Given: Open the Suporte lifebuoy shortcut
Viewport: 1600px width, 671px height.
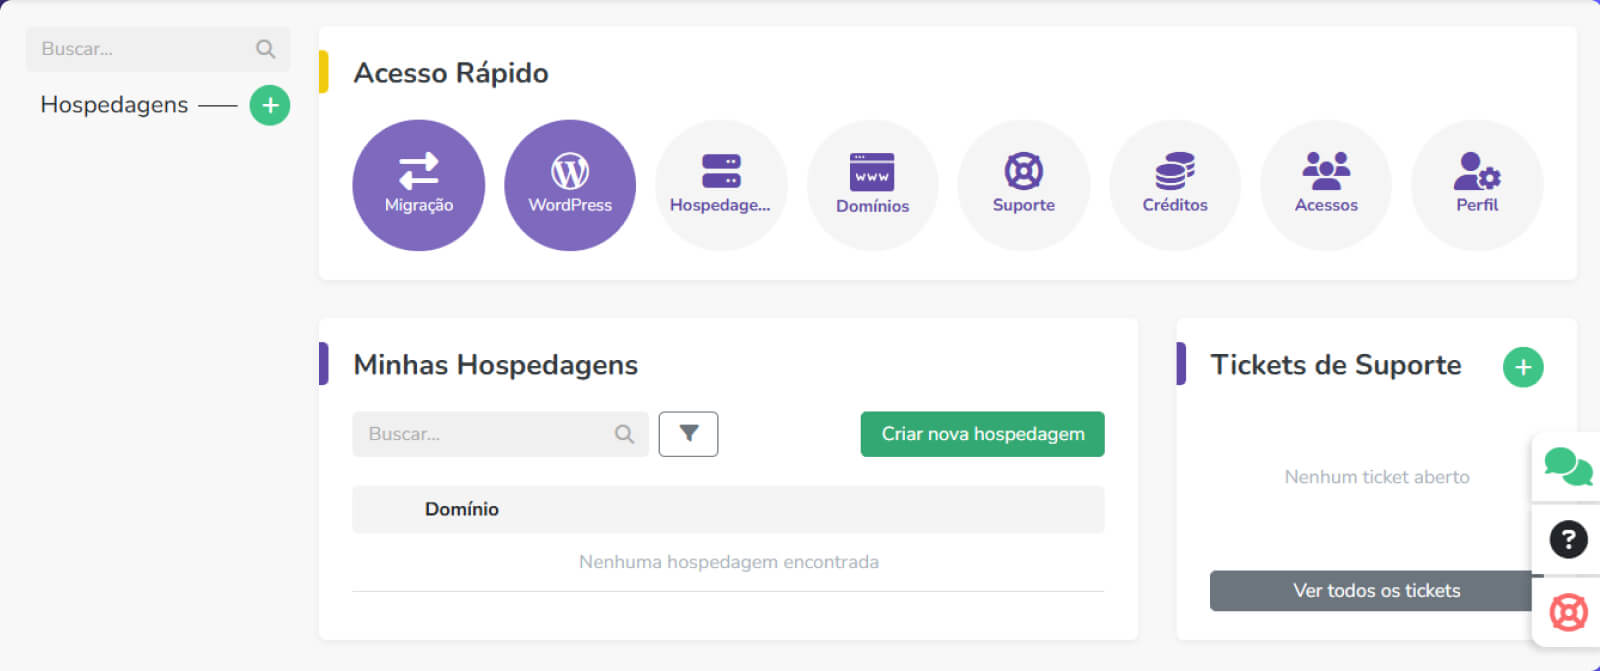Looking at the screenshot, I should click(x=1023, y=185).
